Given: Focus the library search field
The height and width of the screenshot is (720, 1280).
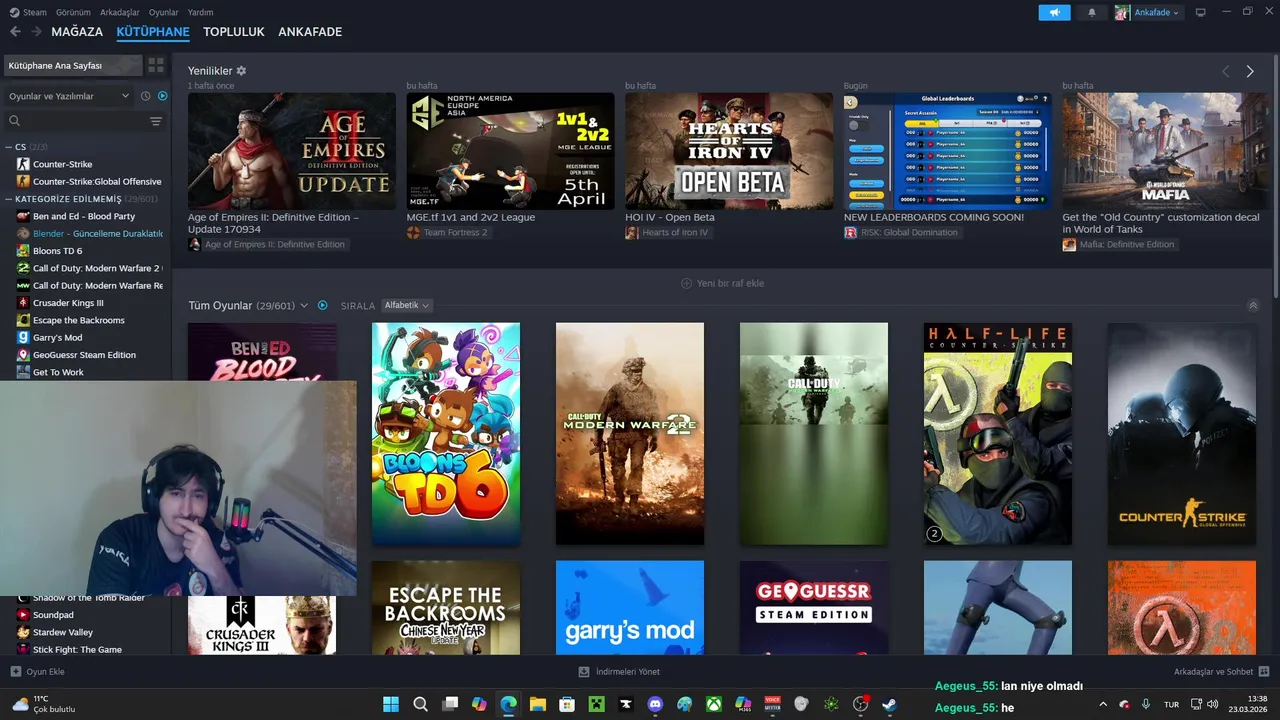Looking at the screenshot, I should [75, 121].
